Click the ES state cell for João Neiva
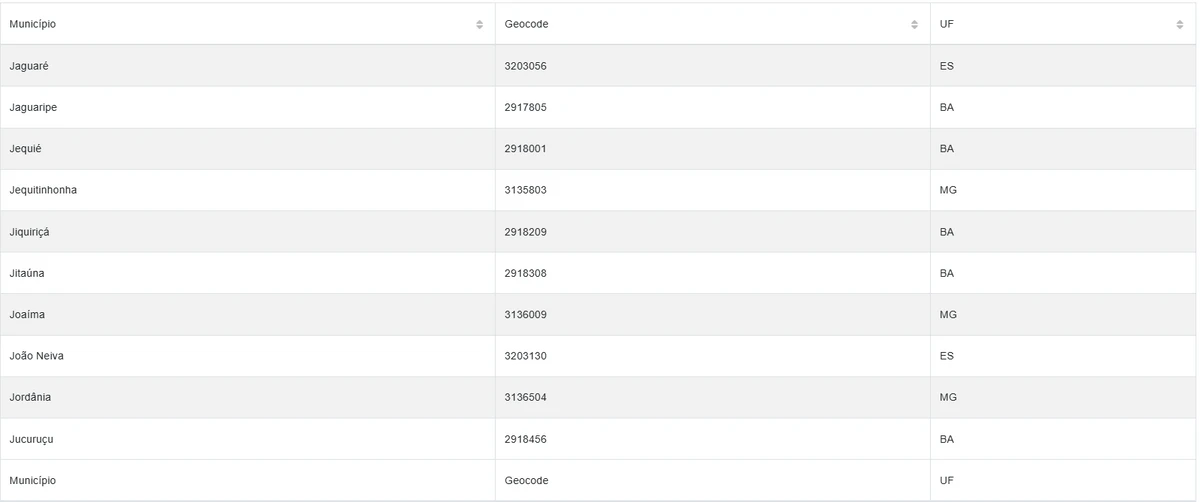The width and height of the screenshot is (1200, 502). 947,356
